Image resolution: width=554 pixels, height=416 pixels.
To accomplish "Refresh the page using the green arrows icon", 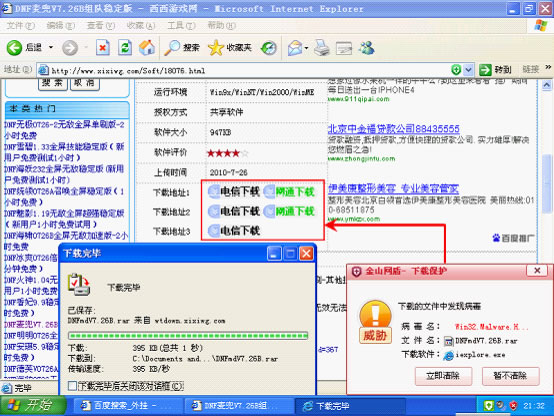I will point(125,47).
